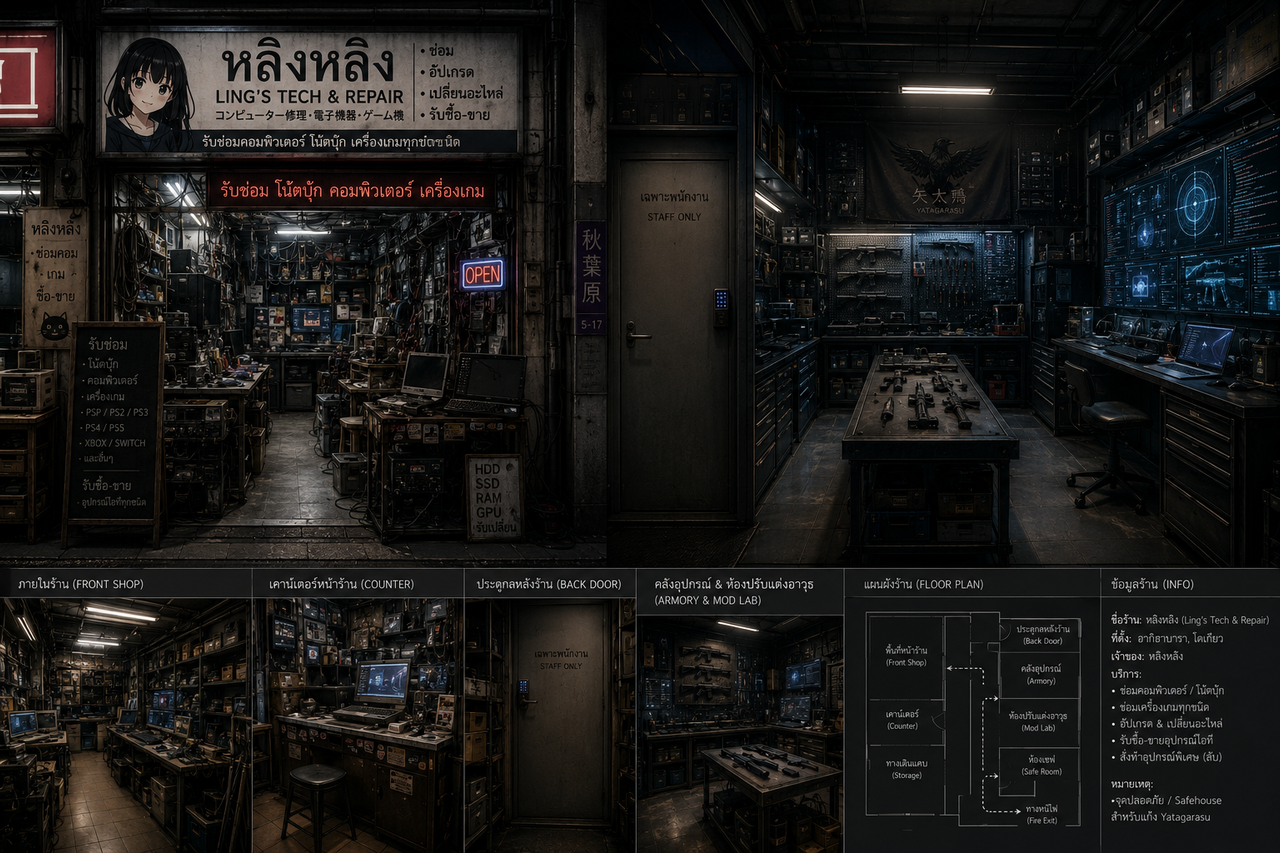
Task: Click สั่งทำอุปกรณ์พิเศษ (ลับ) service line in Info
Action: [x=1166, y=757]
